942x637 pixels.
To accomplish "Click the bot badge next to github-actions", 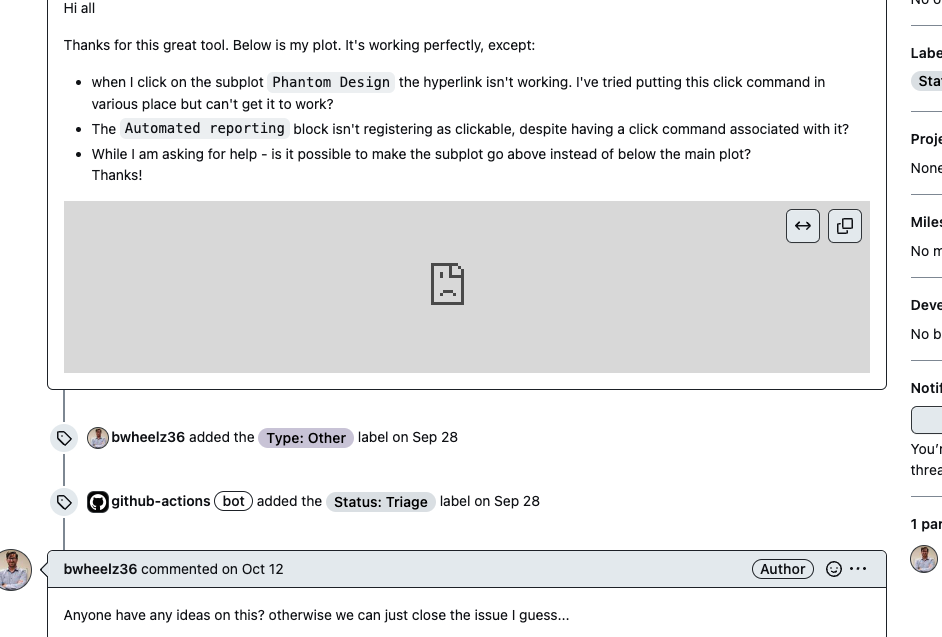I will [233, 501].
